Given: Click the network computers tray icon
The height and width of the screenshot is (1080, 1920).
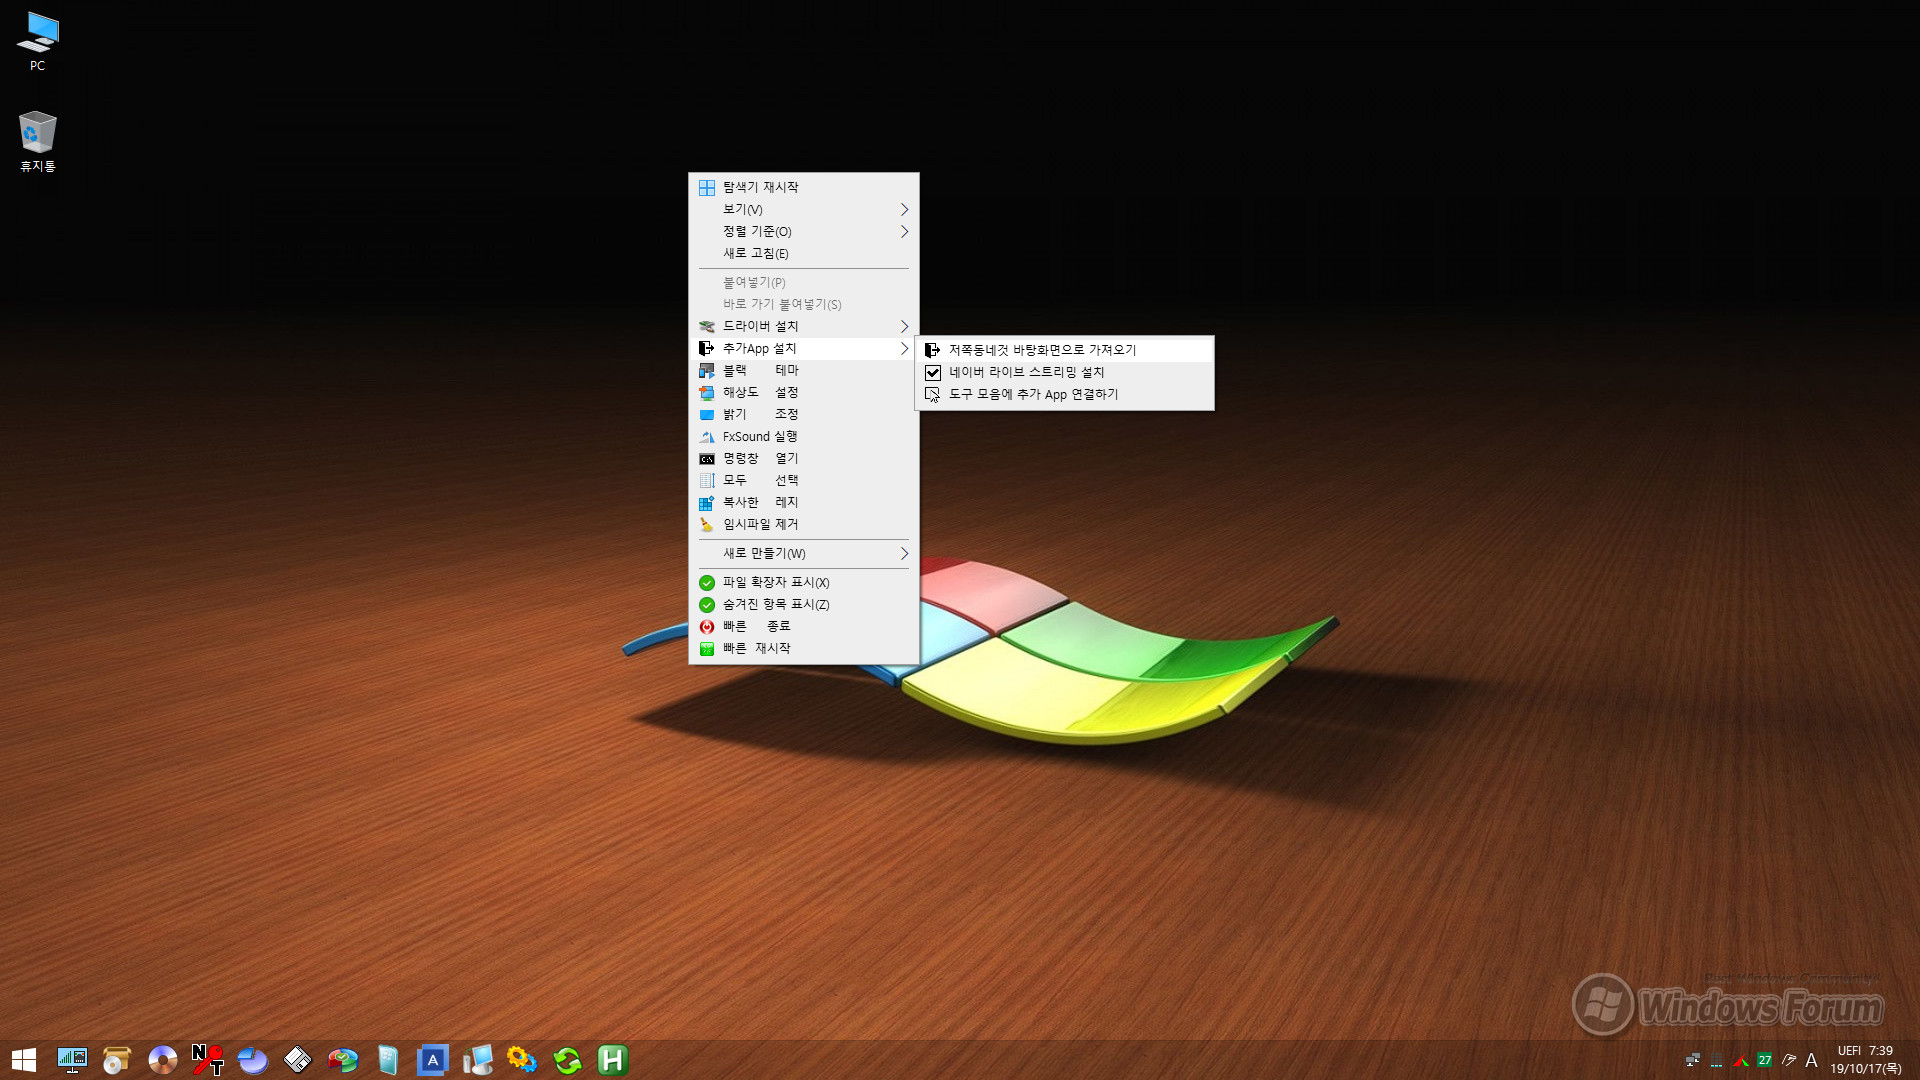Looking at the screenshot, I should click(x=1693, y=1060).
